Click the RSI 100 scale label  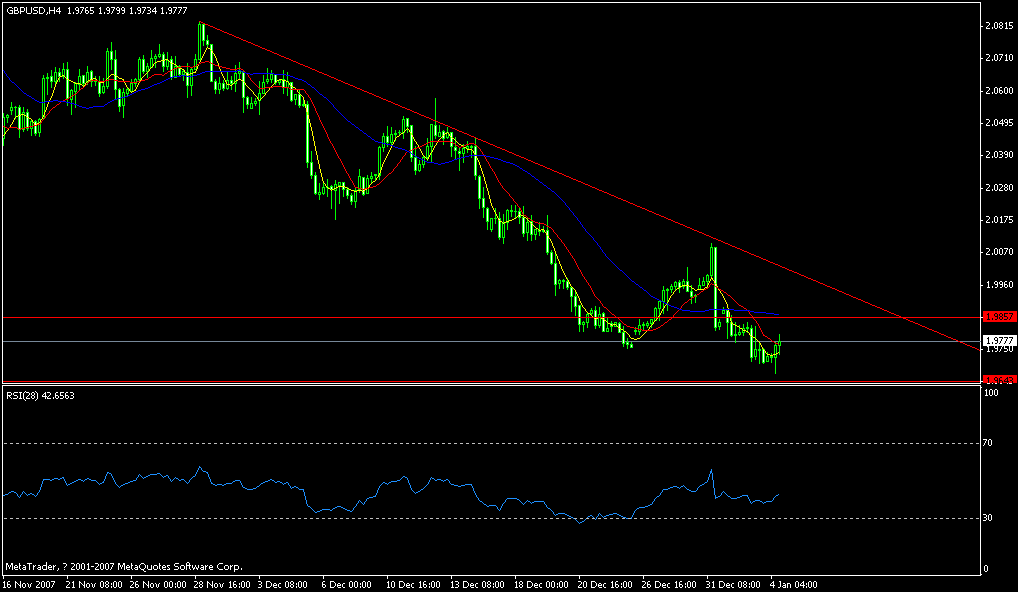[990, 393]
